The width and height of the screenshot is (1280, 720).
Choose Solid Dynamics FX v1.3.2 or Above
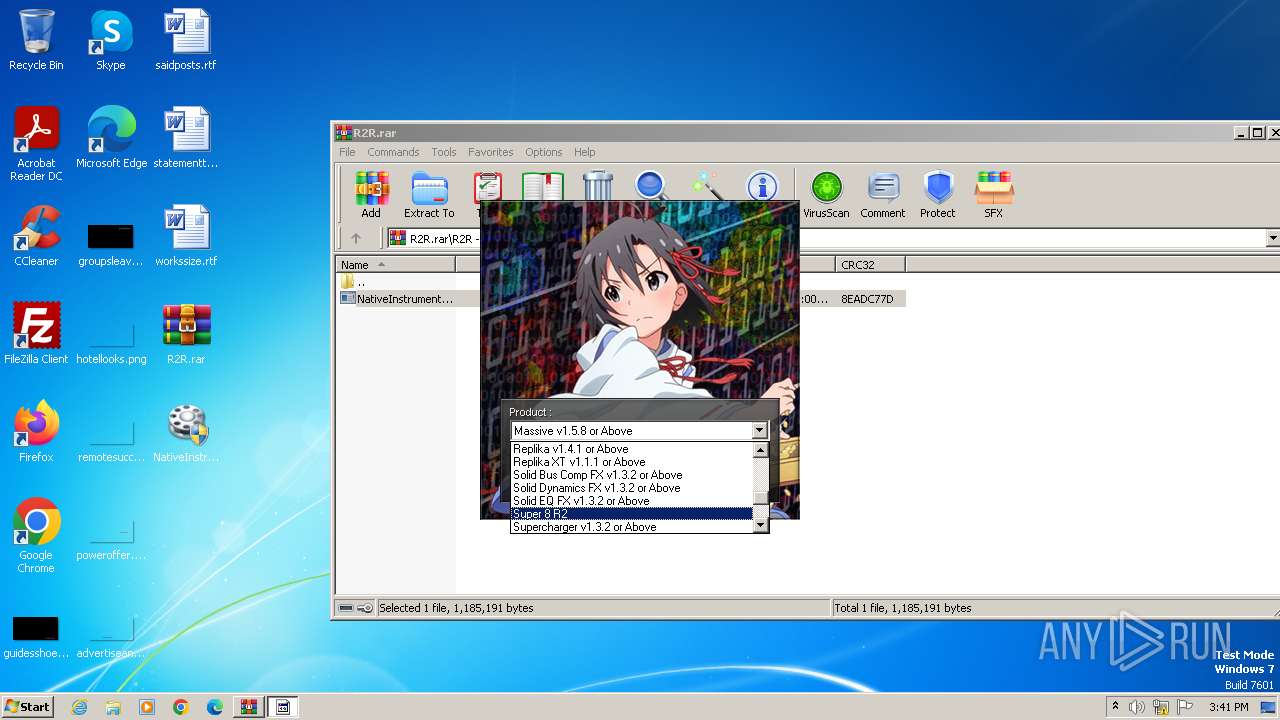(x=632, y=488)
